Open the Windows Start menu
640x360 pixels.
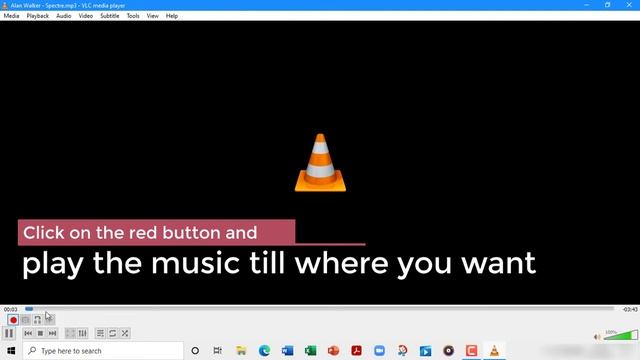[11, 351]
